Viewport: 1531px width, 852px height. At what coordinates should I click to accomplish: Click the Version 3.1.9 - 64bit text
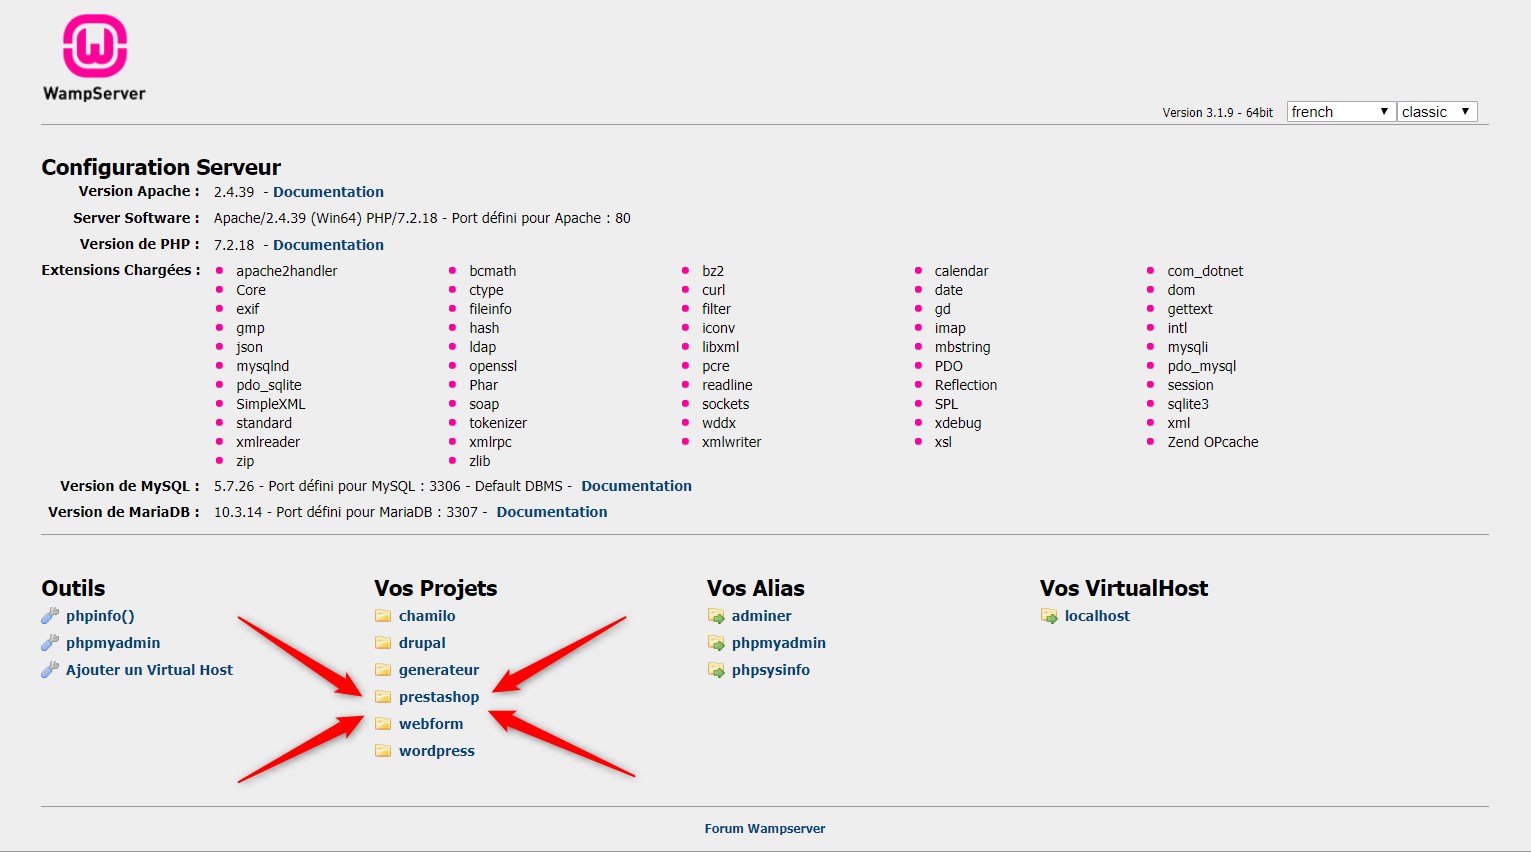click(x=1218, y=113)
